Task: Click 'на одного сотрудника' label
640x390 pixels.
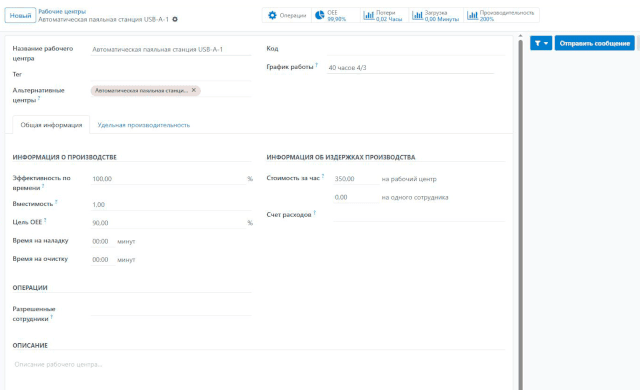Action: point(415,197)
